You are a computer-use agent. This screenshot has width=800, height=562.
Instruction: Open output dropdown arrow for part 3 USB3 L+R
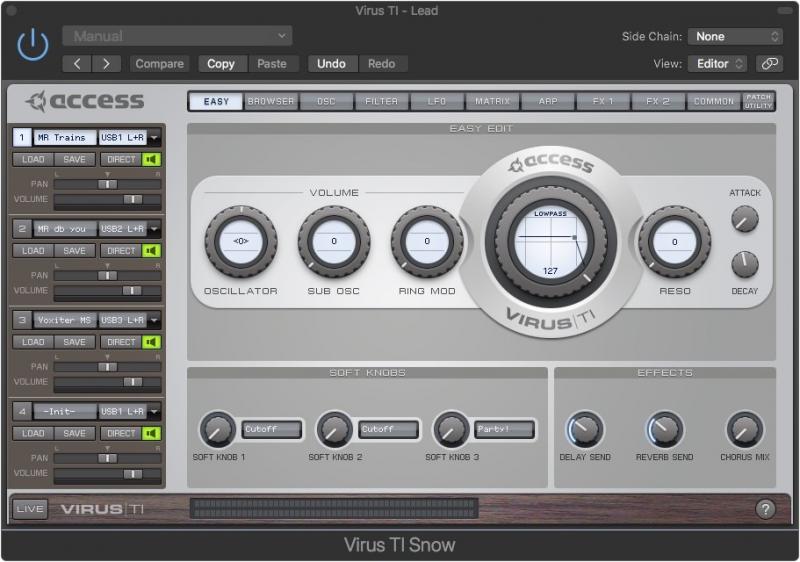pyautogui.click(x=154, y=320)
